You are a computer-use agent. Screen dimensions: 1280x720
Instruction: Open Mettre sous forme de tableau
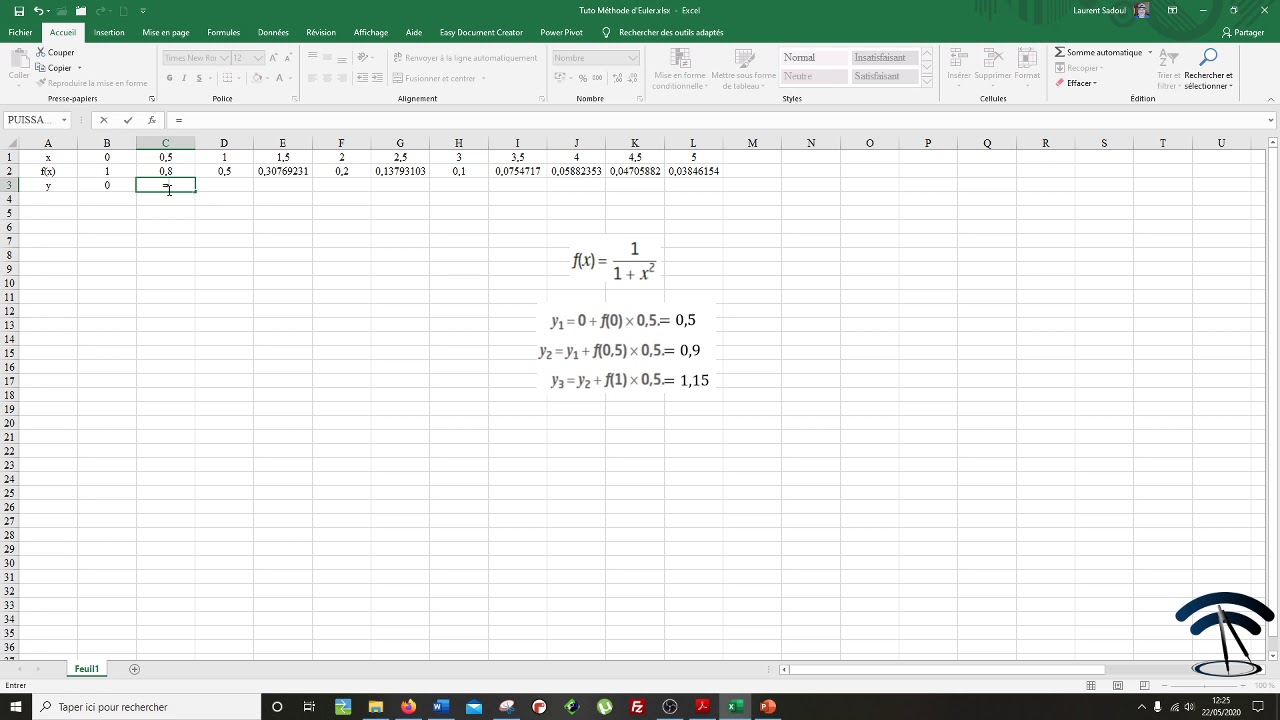[x=743, y=68]
